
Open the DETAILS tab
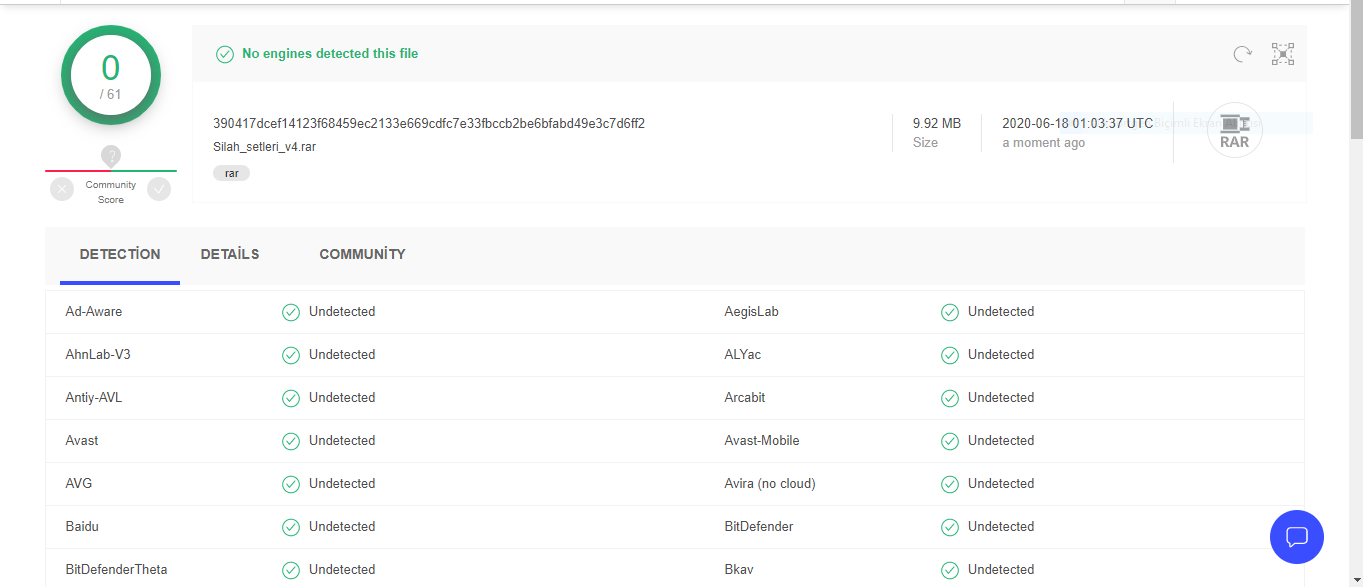(230, 255)
